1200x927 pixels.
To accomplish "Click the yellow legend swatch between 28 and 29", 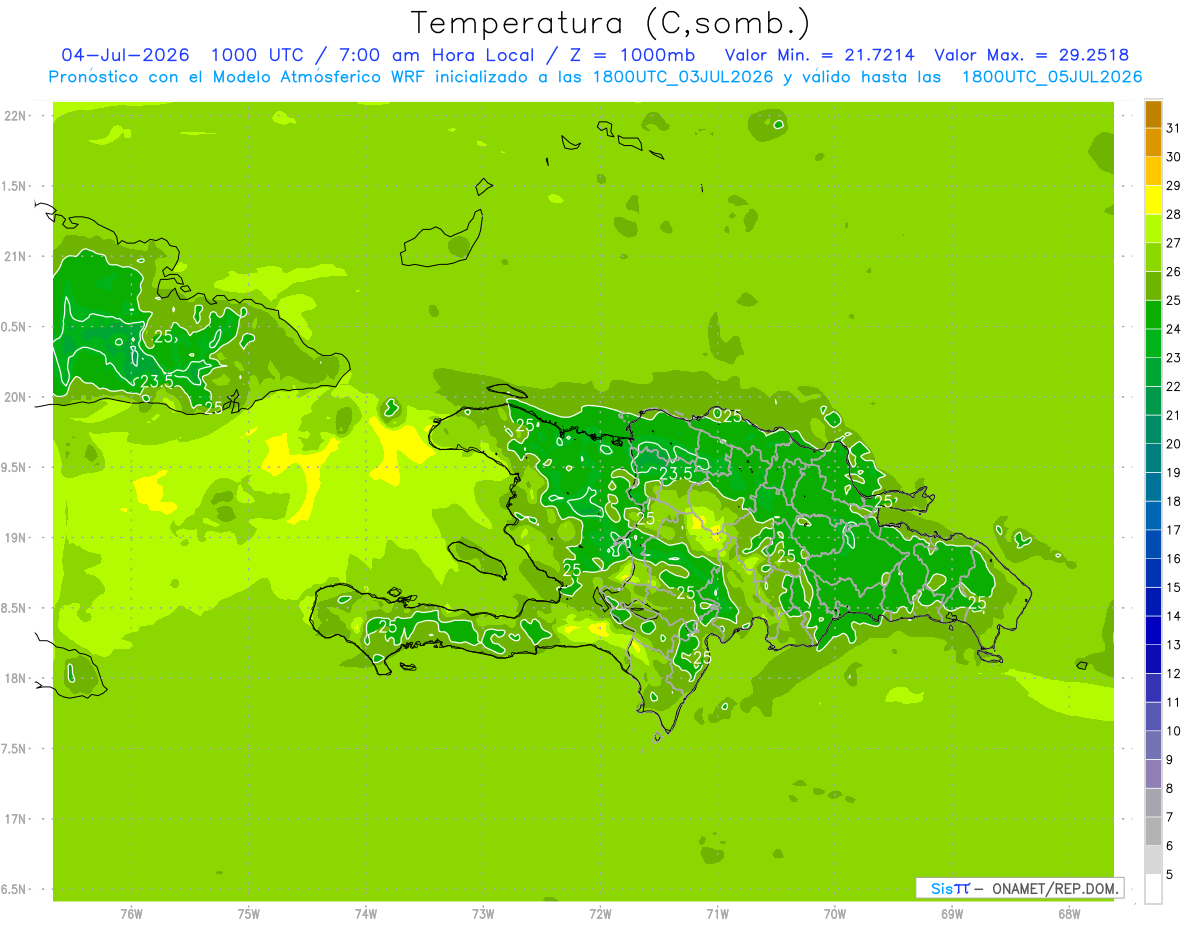I will tap(1153, 199).
